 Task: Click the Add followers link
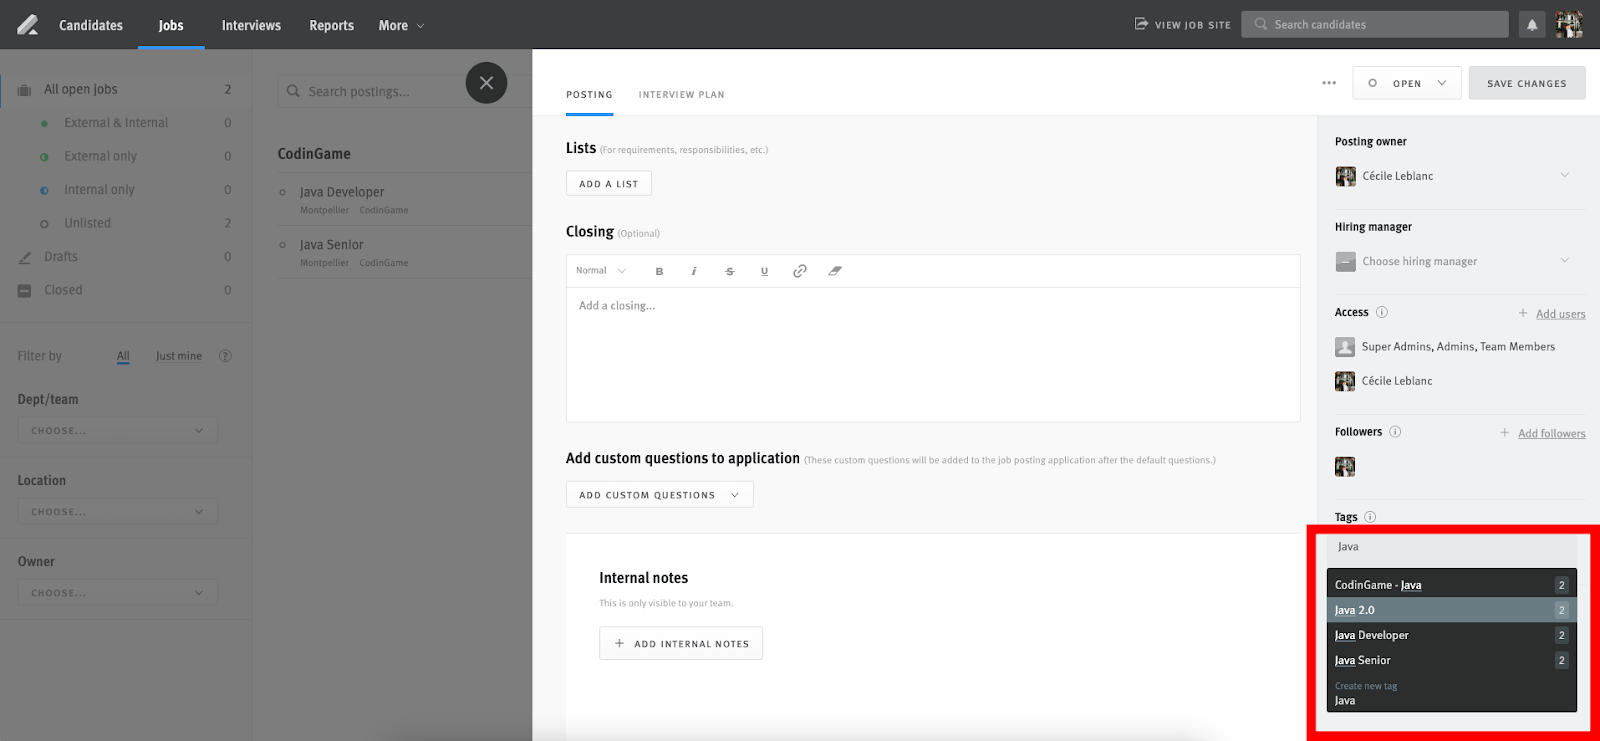pyautogui.click(x=1551, y=433)
